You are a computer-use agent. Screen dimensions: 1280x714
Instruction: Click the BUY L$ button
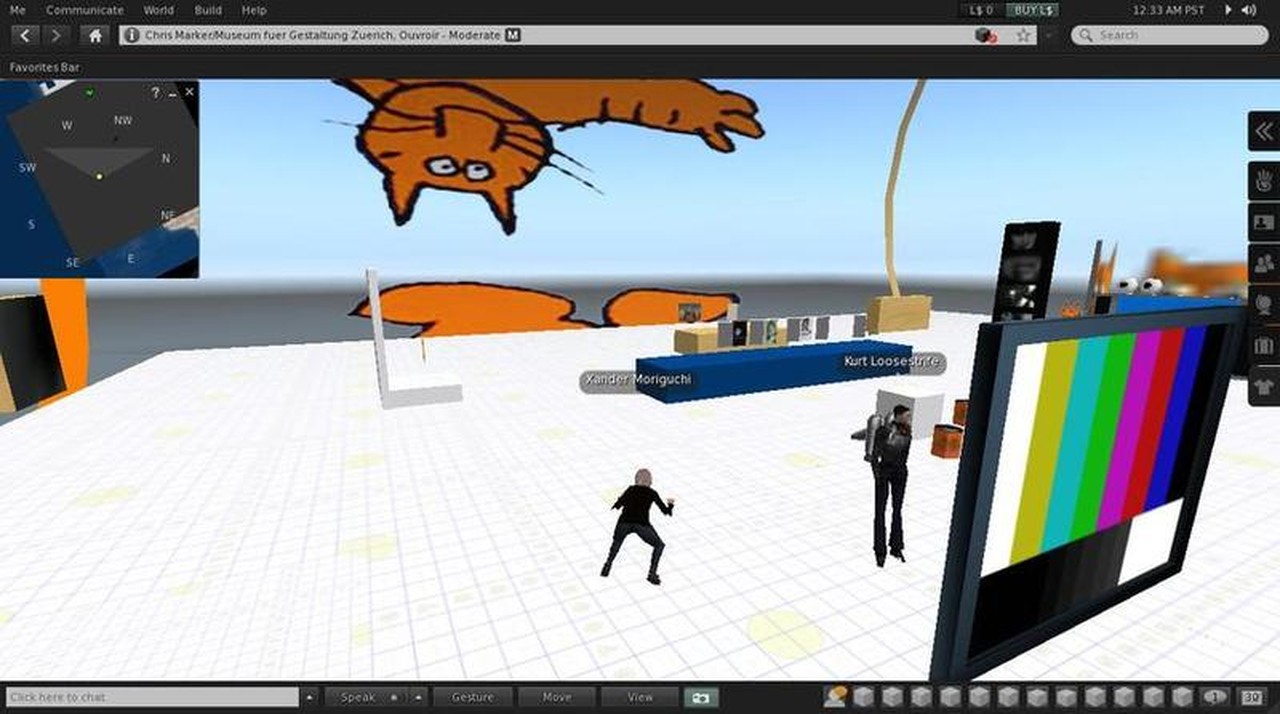pos(1033,10)
